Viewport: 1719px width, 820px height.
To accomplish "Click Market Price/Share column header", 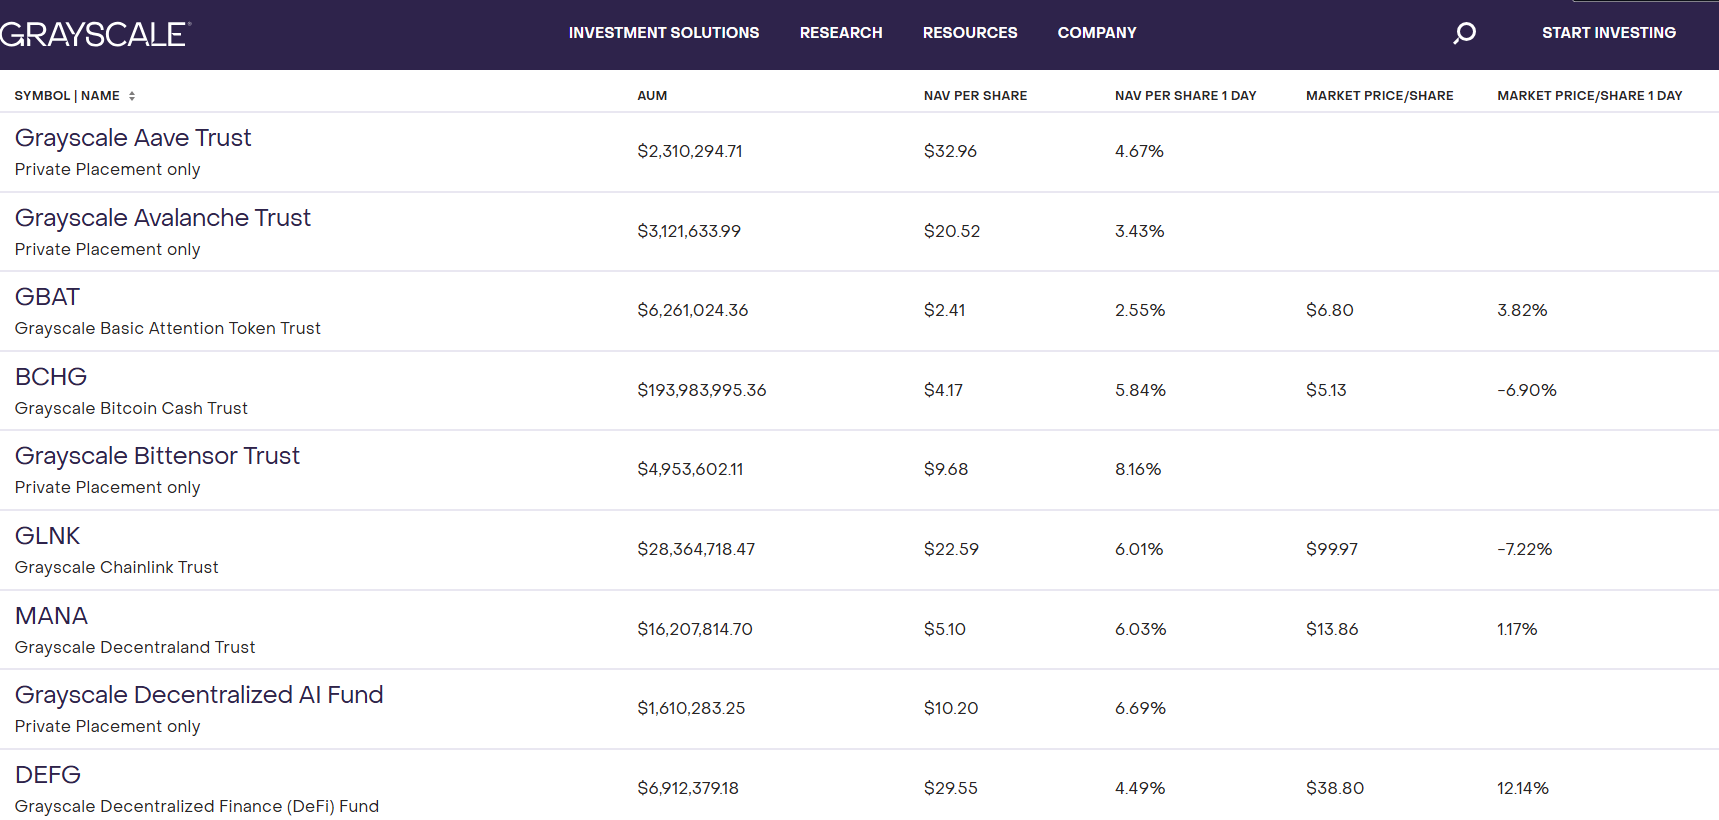I will (x=1379, y=96).
